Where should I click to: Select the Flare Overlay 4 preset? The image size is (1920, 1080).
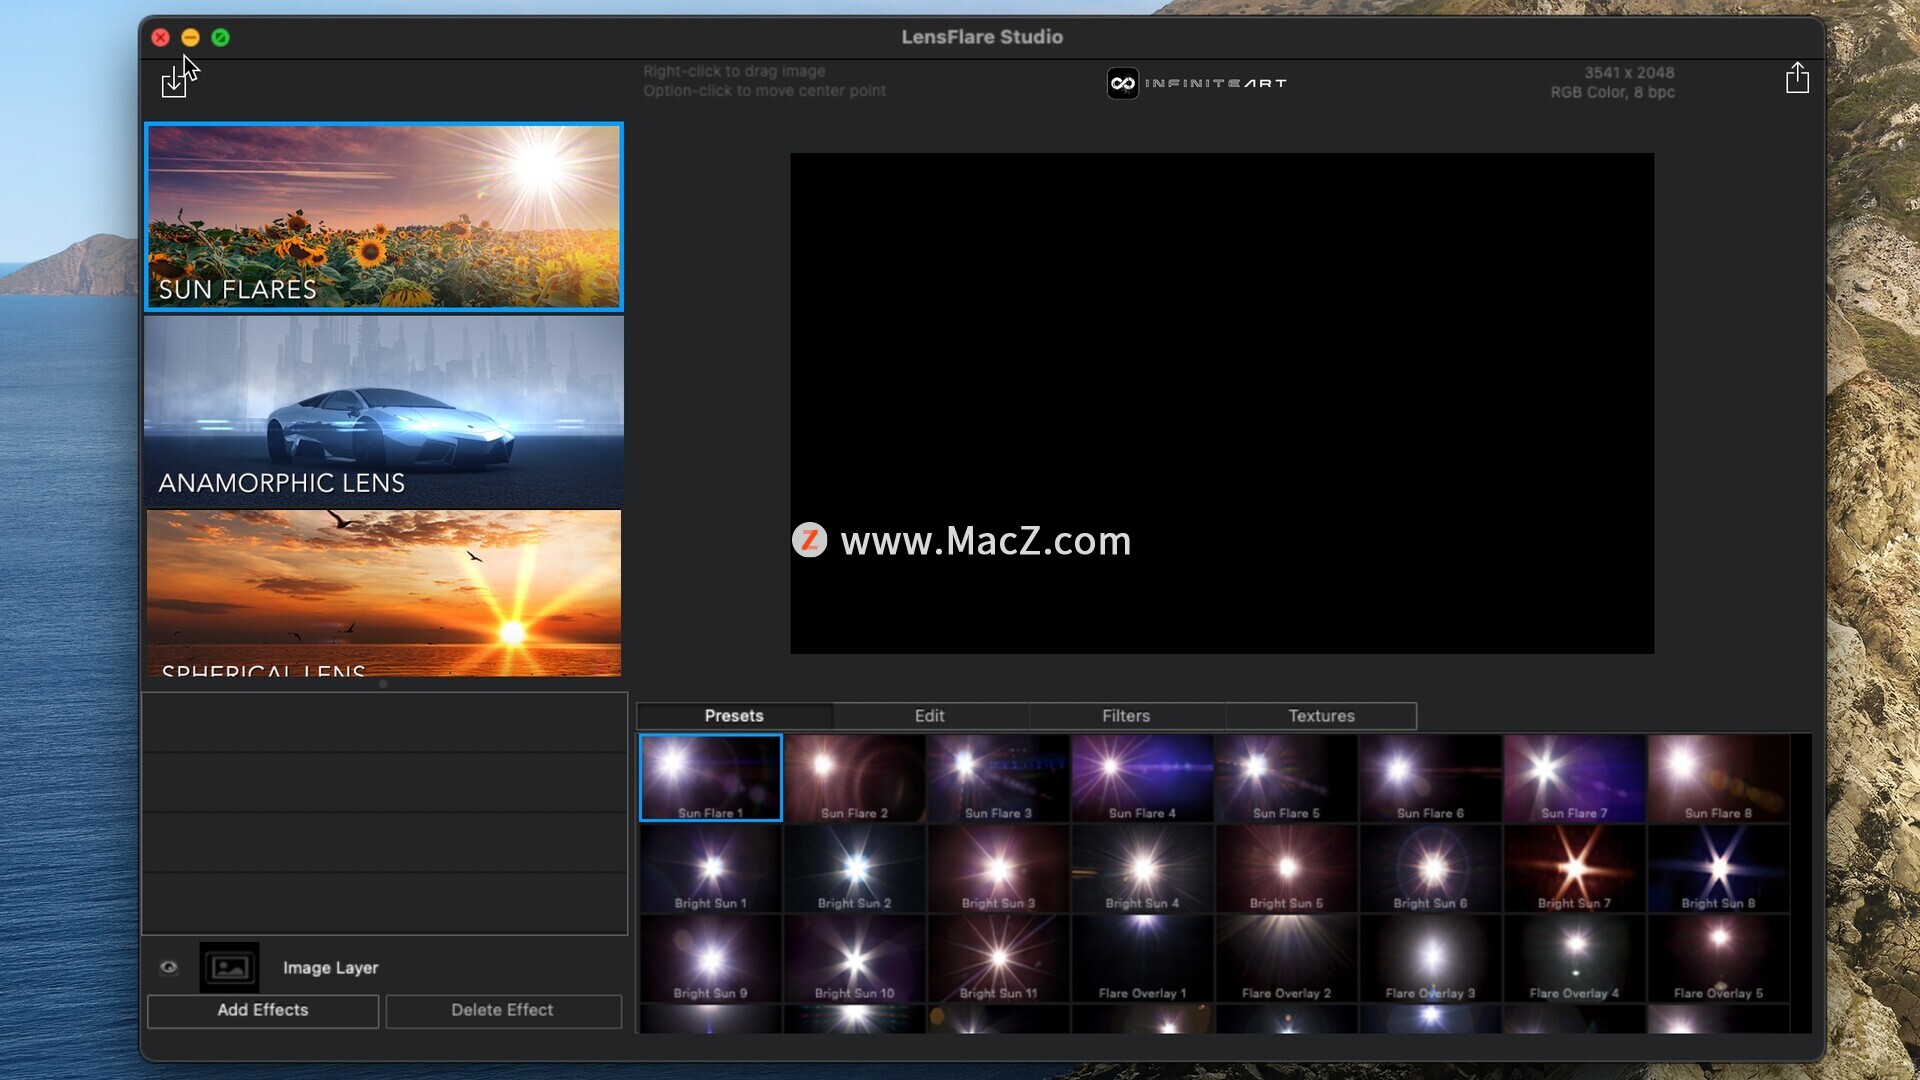1575,958
